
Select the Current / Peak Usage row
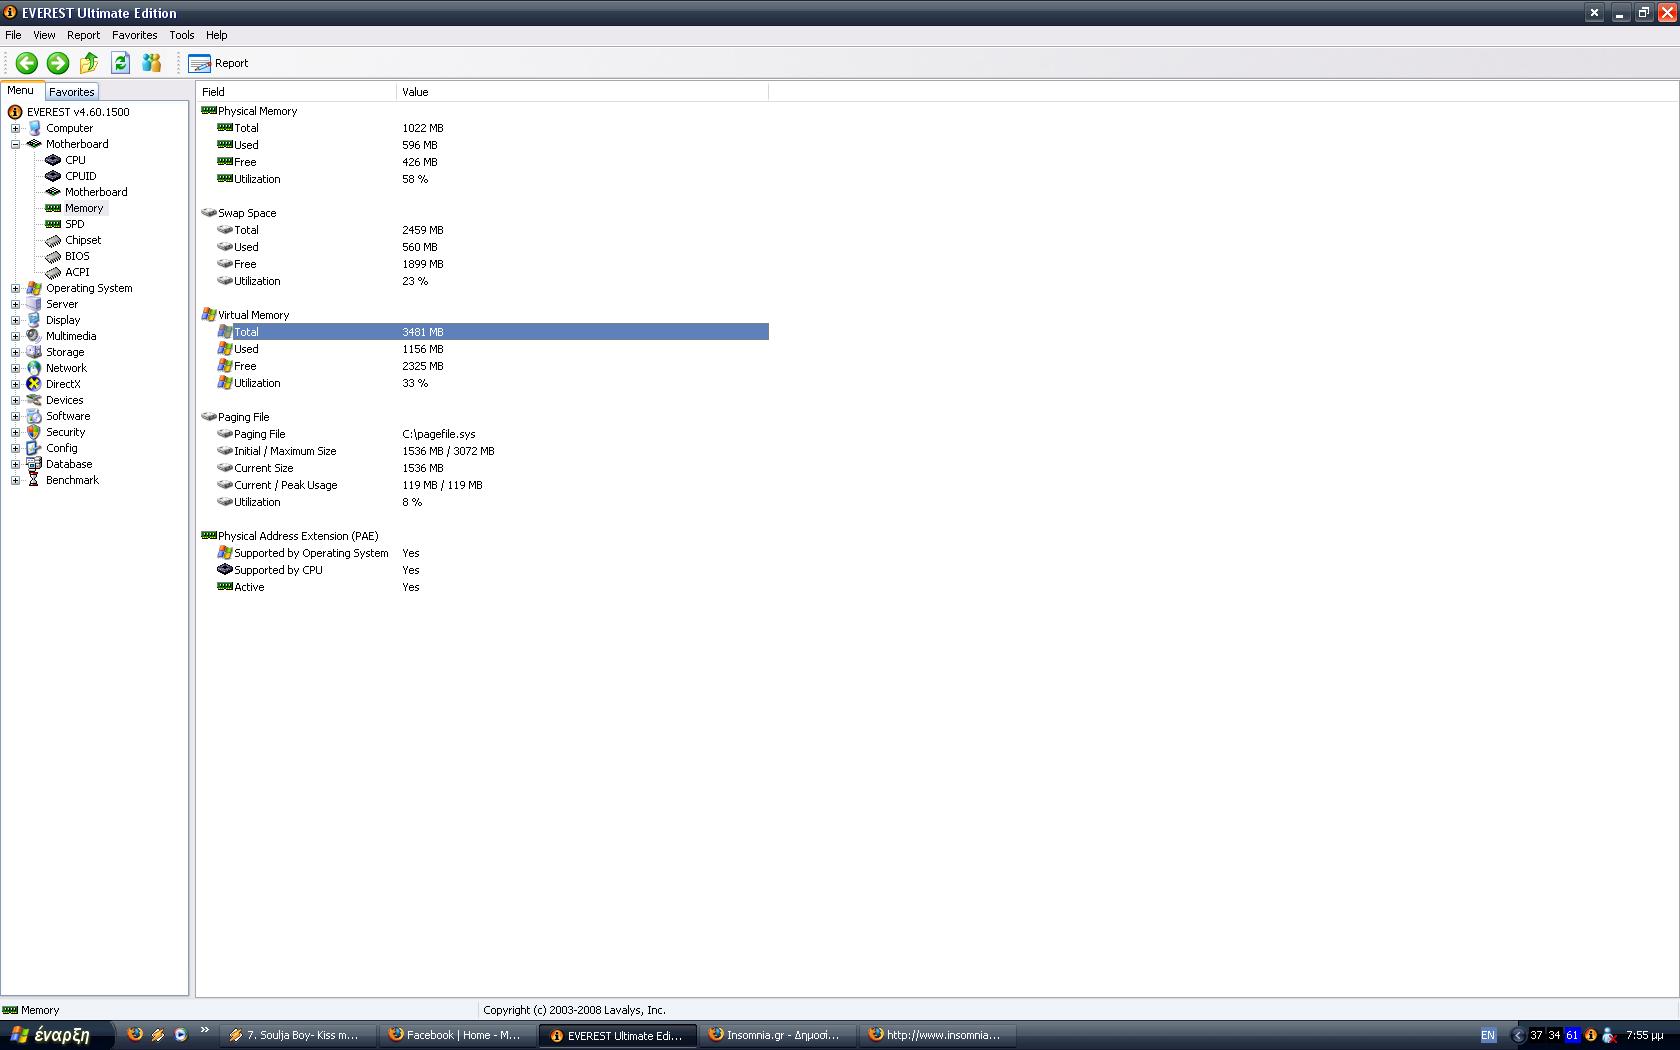[483, 485]
